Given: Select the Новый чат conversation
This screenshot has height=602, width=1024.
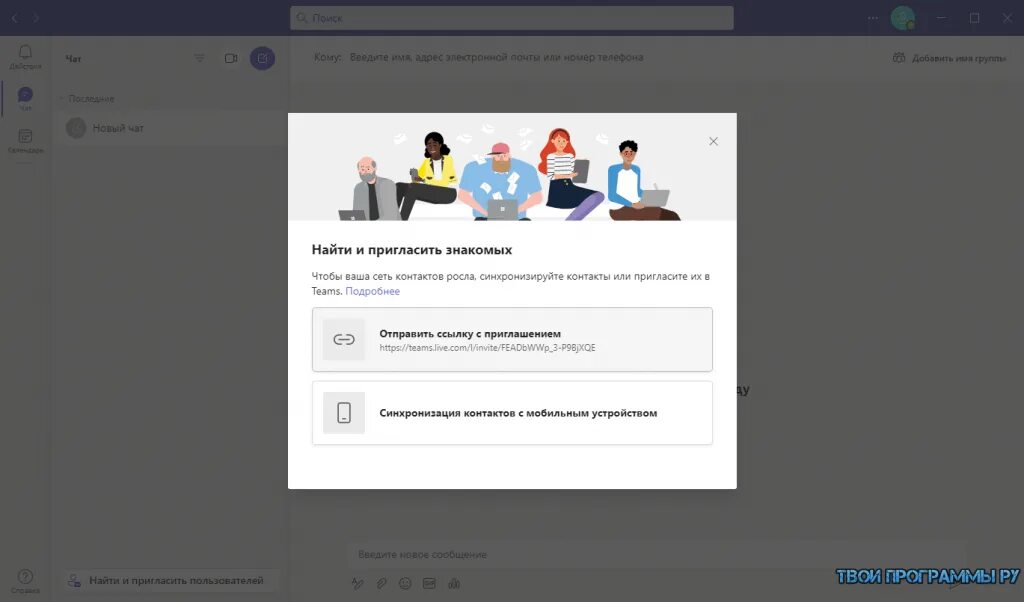Looking at the screenshot, I should tap(170, 128).
